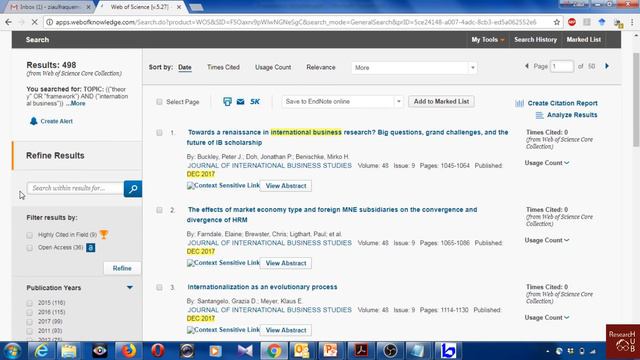Click the Analyze Results link

pos(572,115)
